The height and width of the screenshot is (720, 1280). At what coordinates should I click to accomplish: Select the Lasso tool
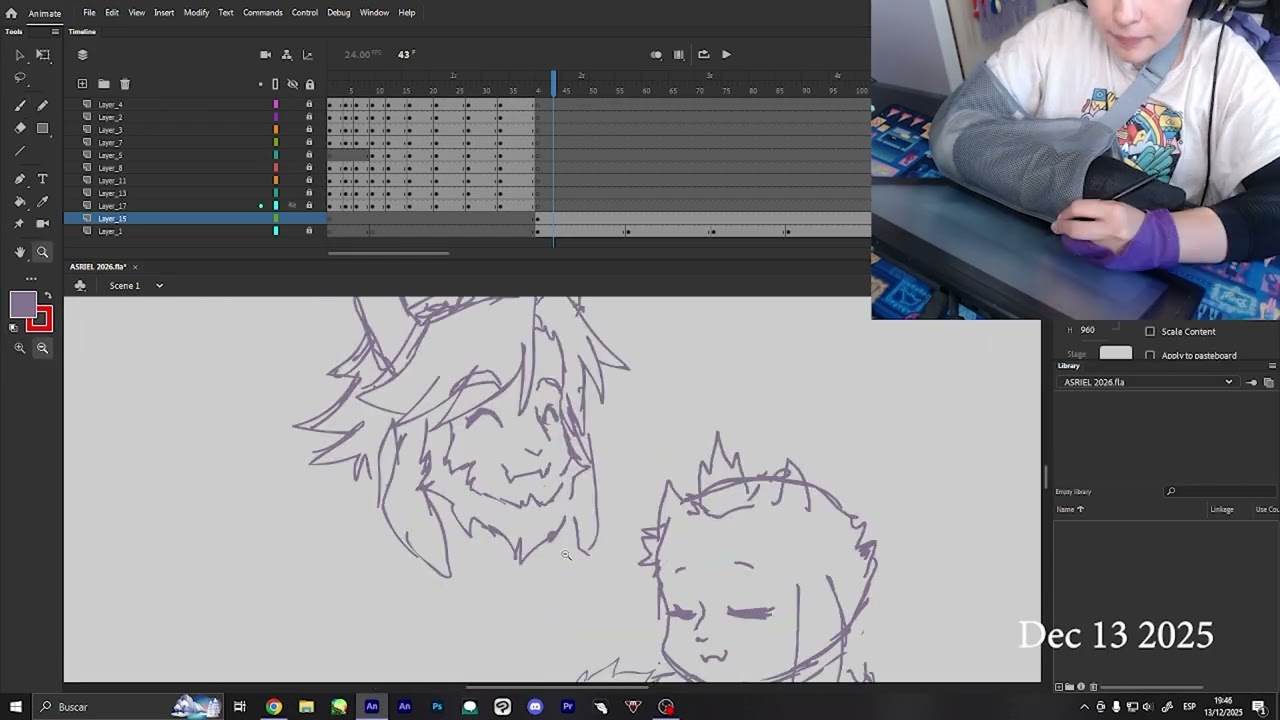tap(20, 78)
